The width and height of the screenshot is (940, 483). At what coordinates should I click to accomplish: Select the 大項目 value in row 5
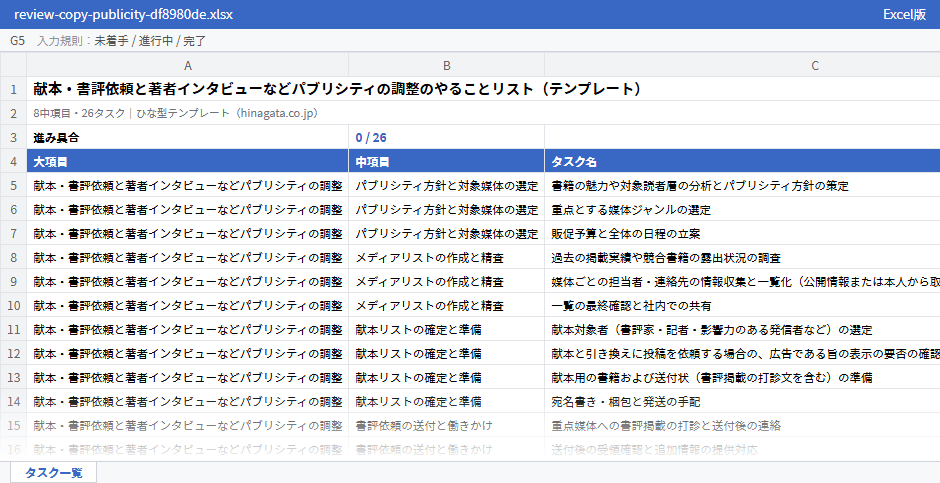tap(188, 185)
